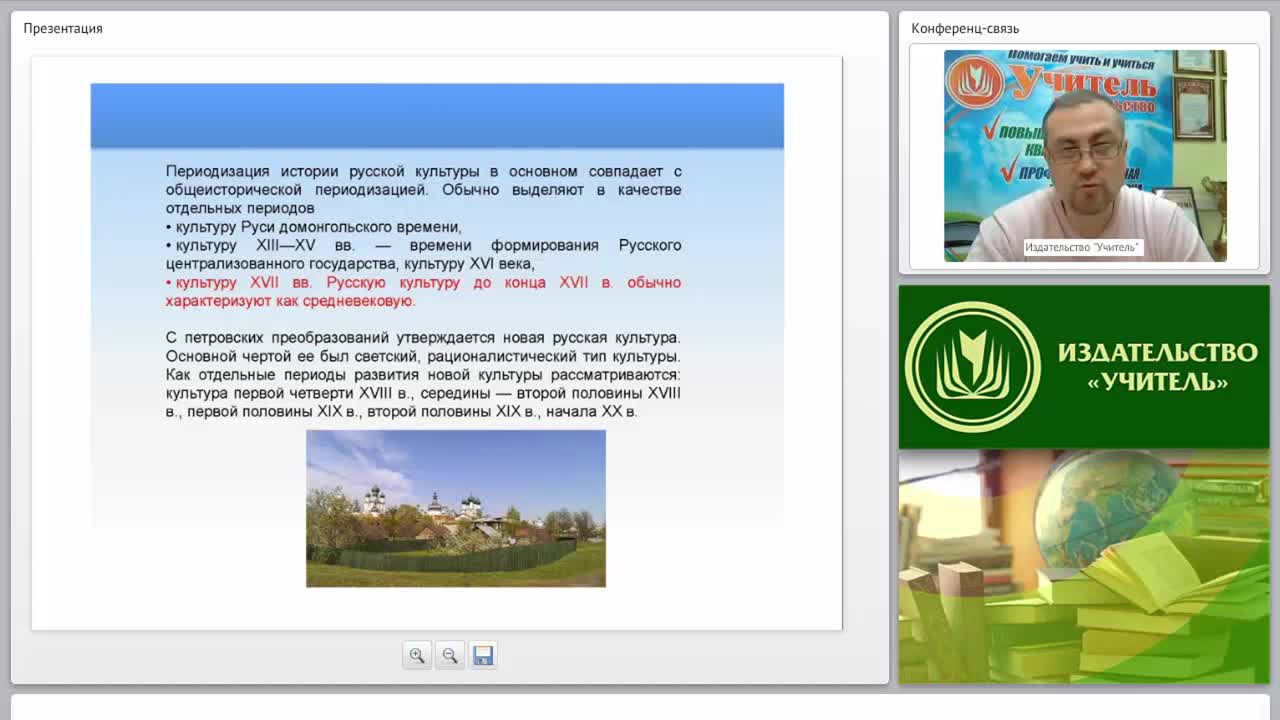Click the 'Конференц-связь' panel title
The image size is (1280, 720).
coord(965,28)
